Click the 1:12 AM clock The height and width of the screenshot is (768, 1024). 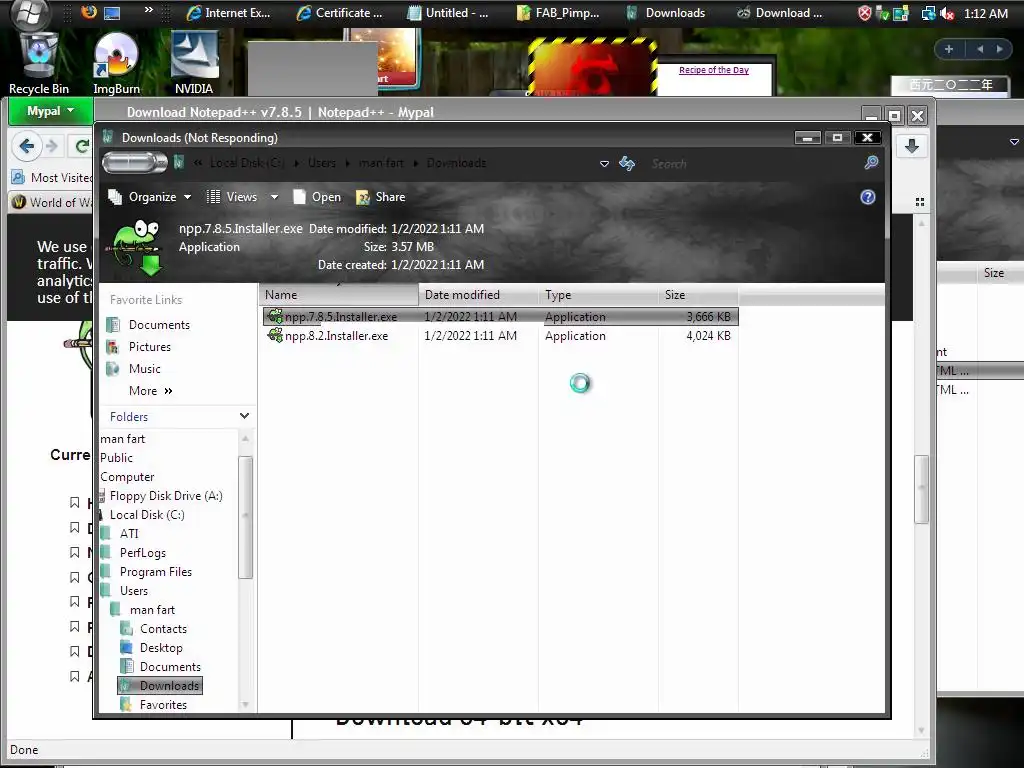986,13
